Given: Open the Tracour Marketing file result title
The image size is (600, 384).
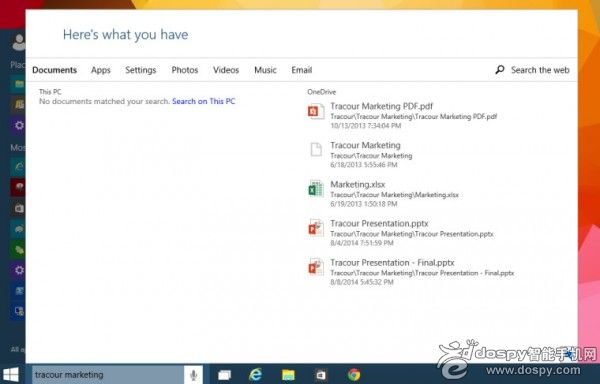Looking at the screenshot, I should 365,145.
